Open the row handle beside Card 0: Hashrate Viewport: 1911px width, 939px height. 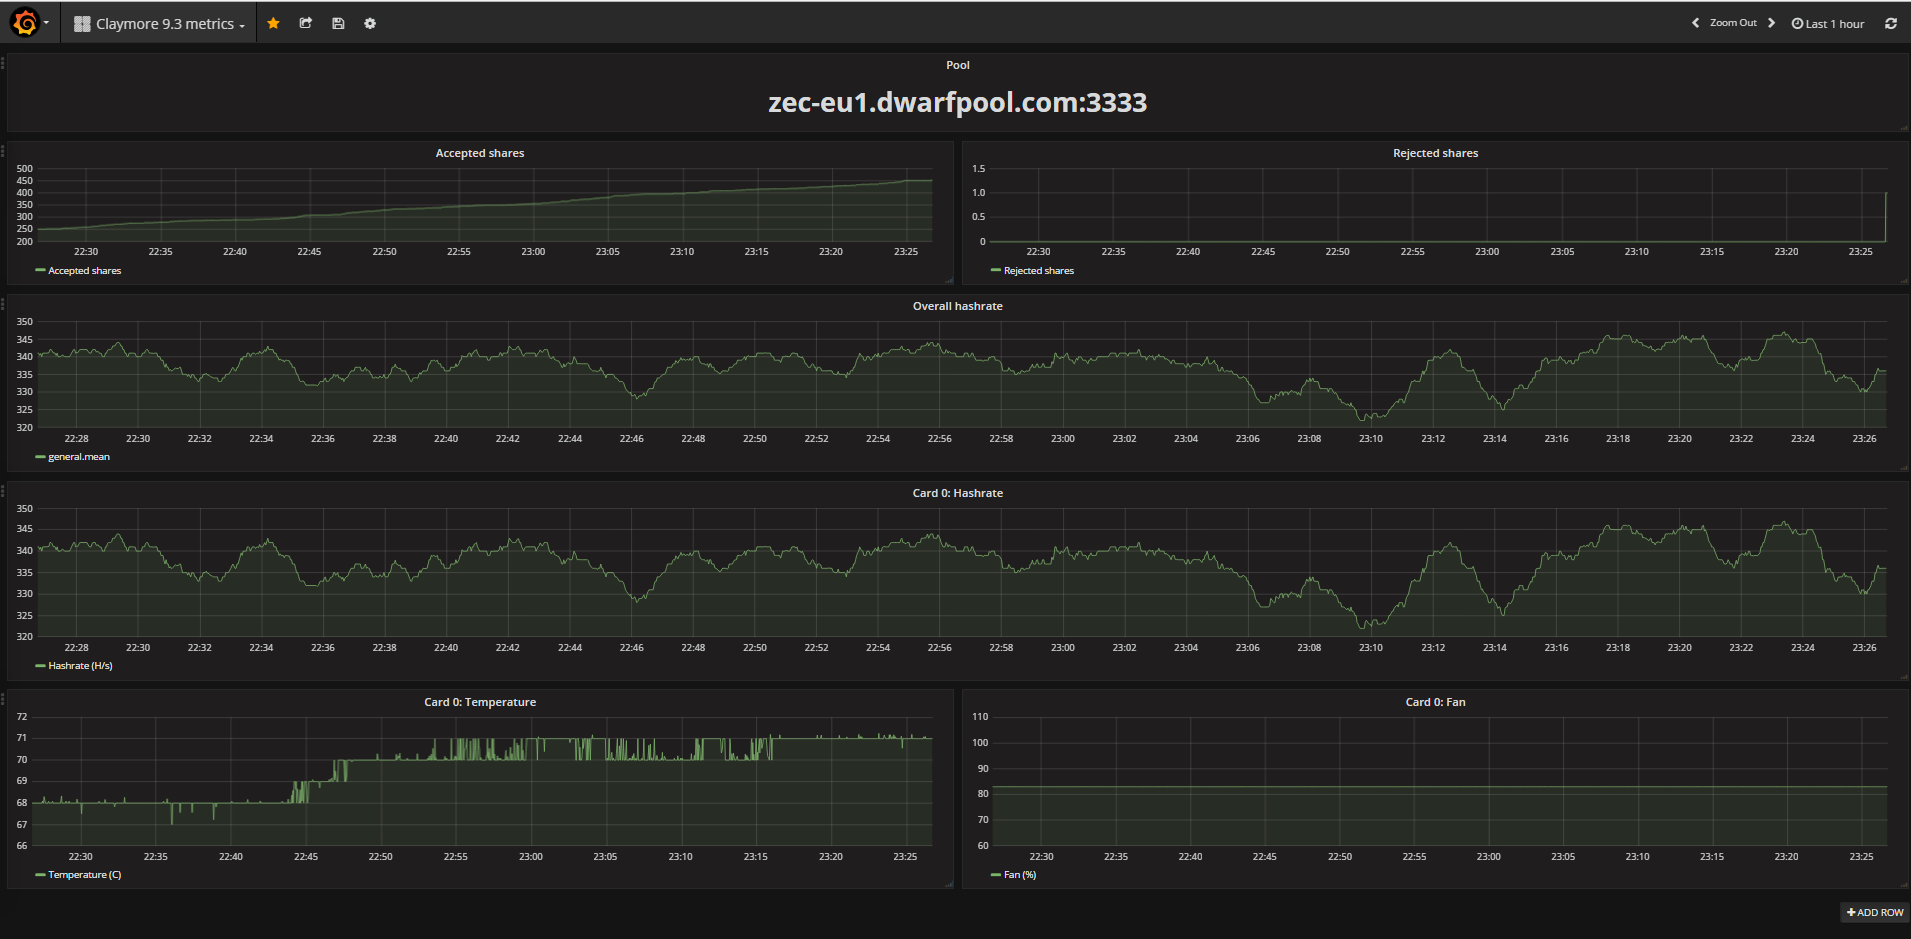[x=3, y=491]
